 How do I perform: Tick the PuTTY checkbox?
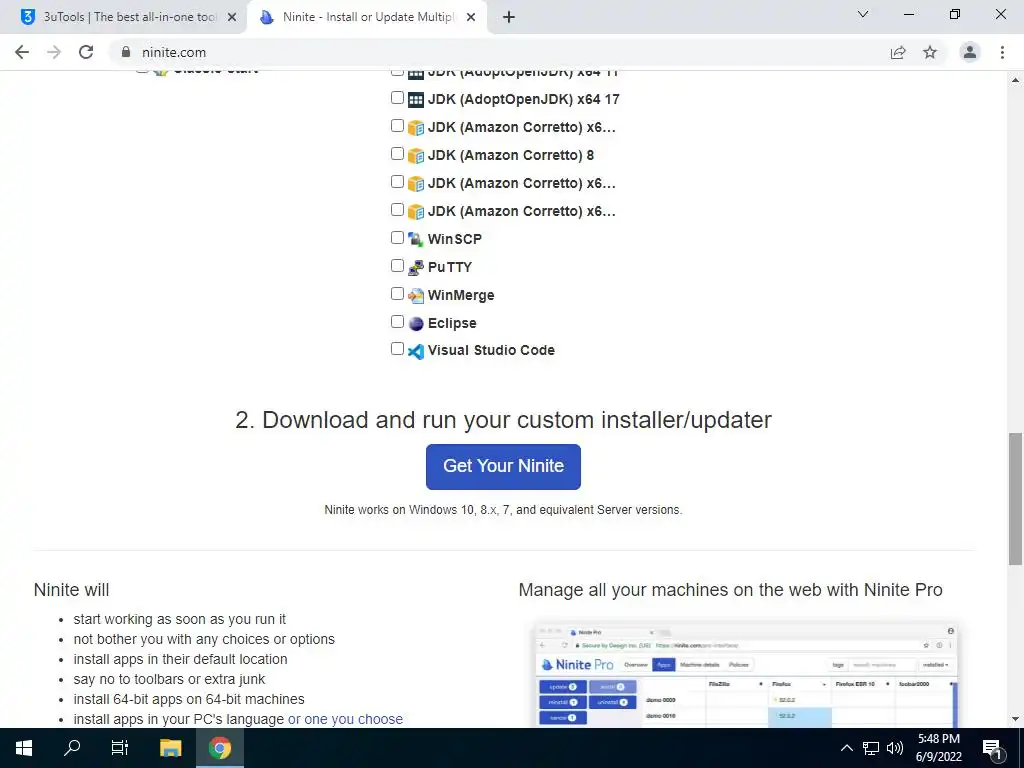point(397,266)
